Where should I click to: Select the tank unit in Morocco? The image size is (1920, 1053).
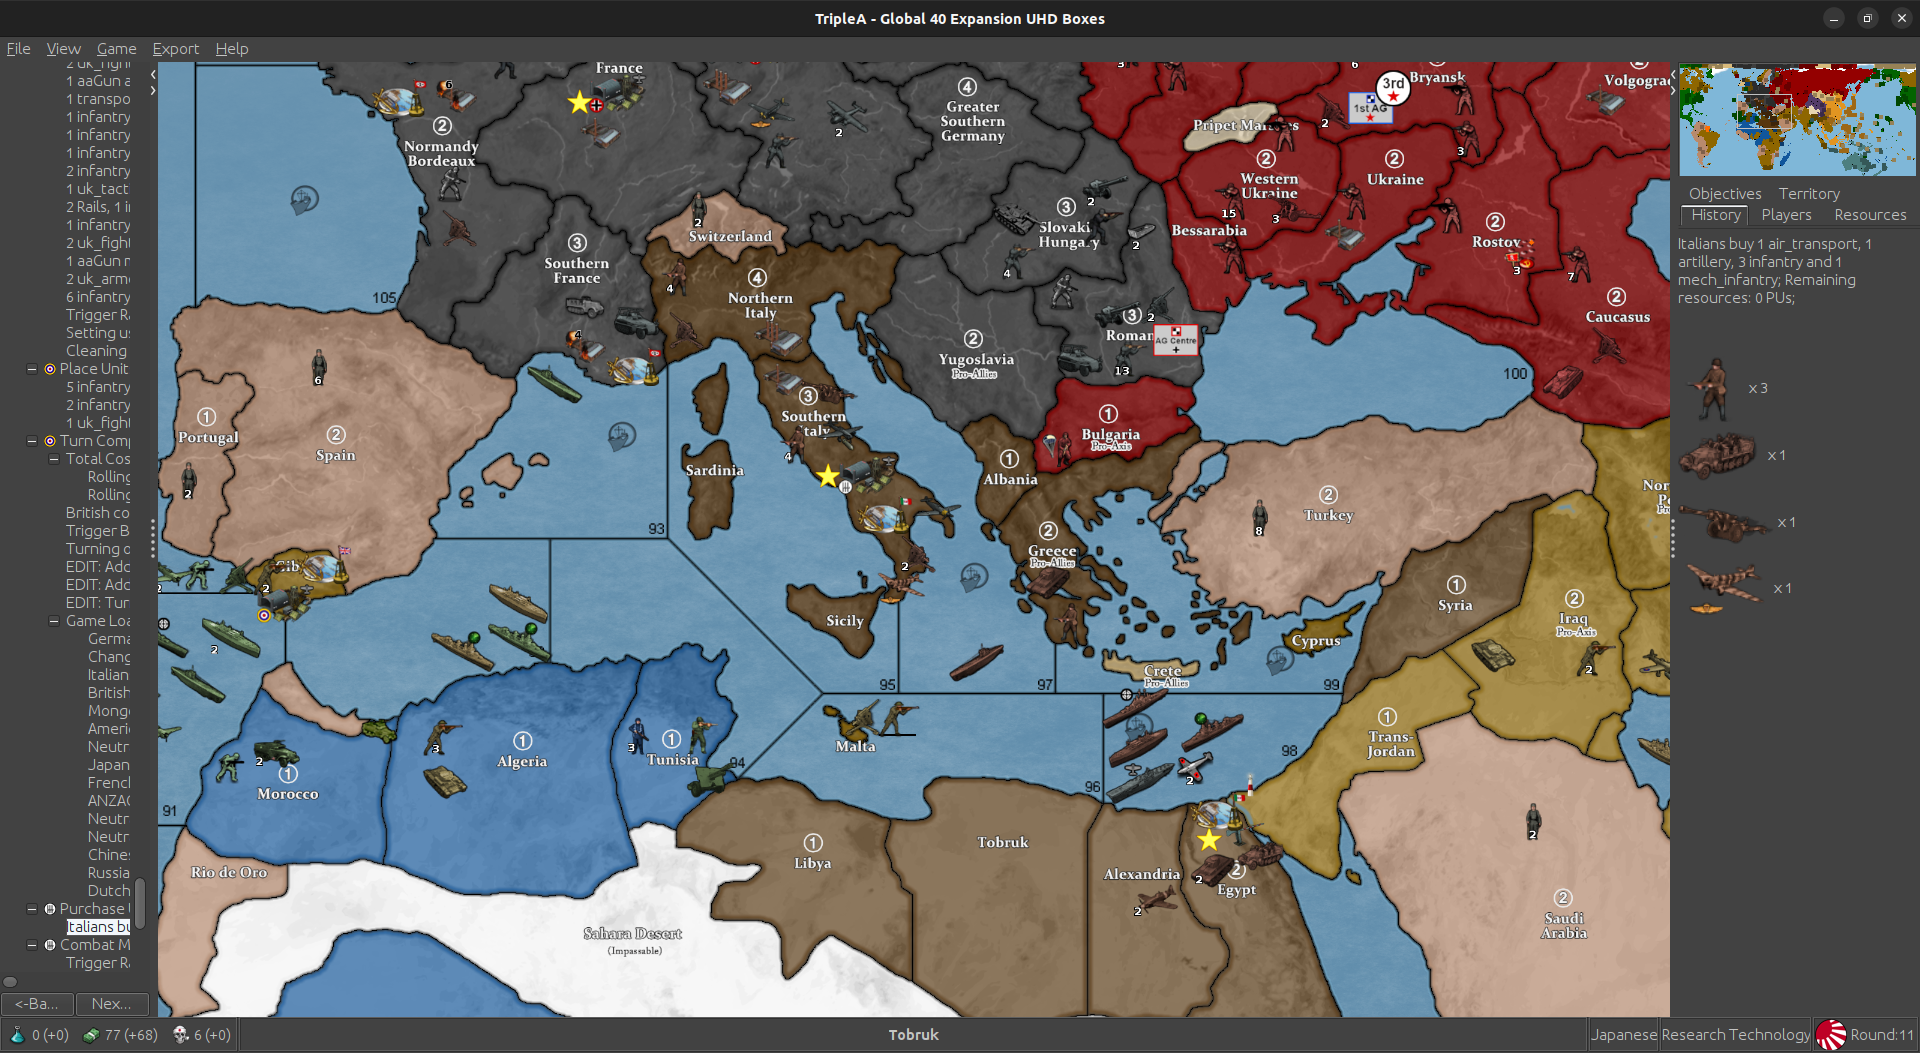point(276,753)
